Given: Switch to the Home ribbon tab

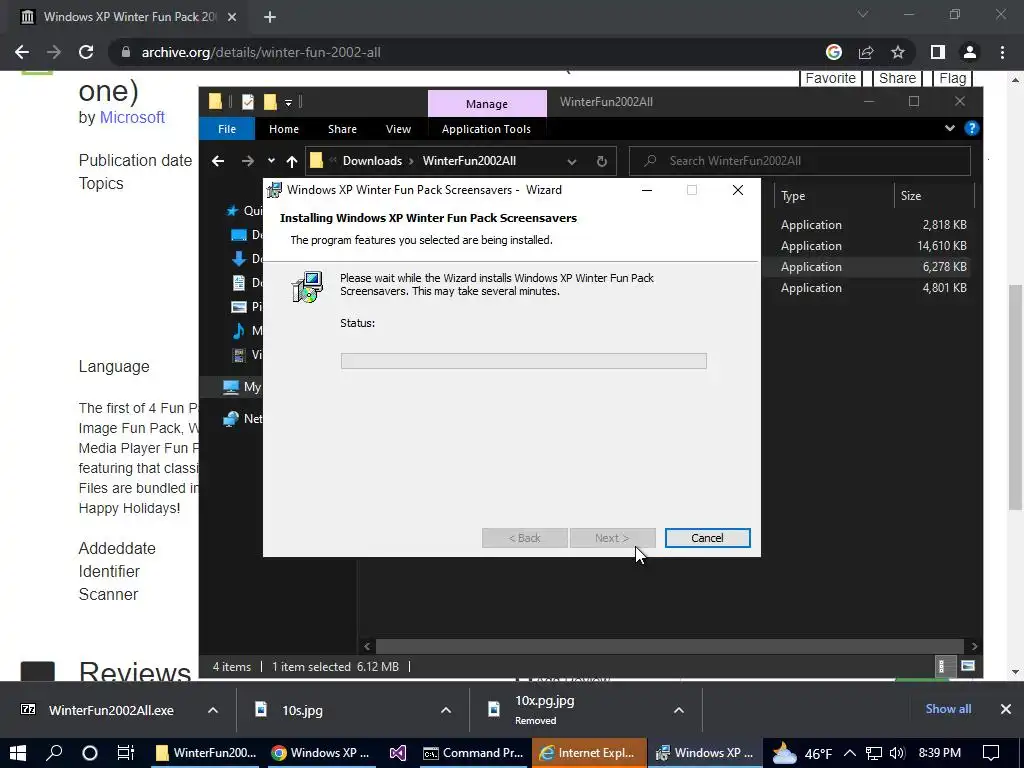Looking at the screenshot, I should [x=283, y=129].
